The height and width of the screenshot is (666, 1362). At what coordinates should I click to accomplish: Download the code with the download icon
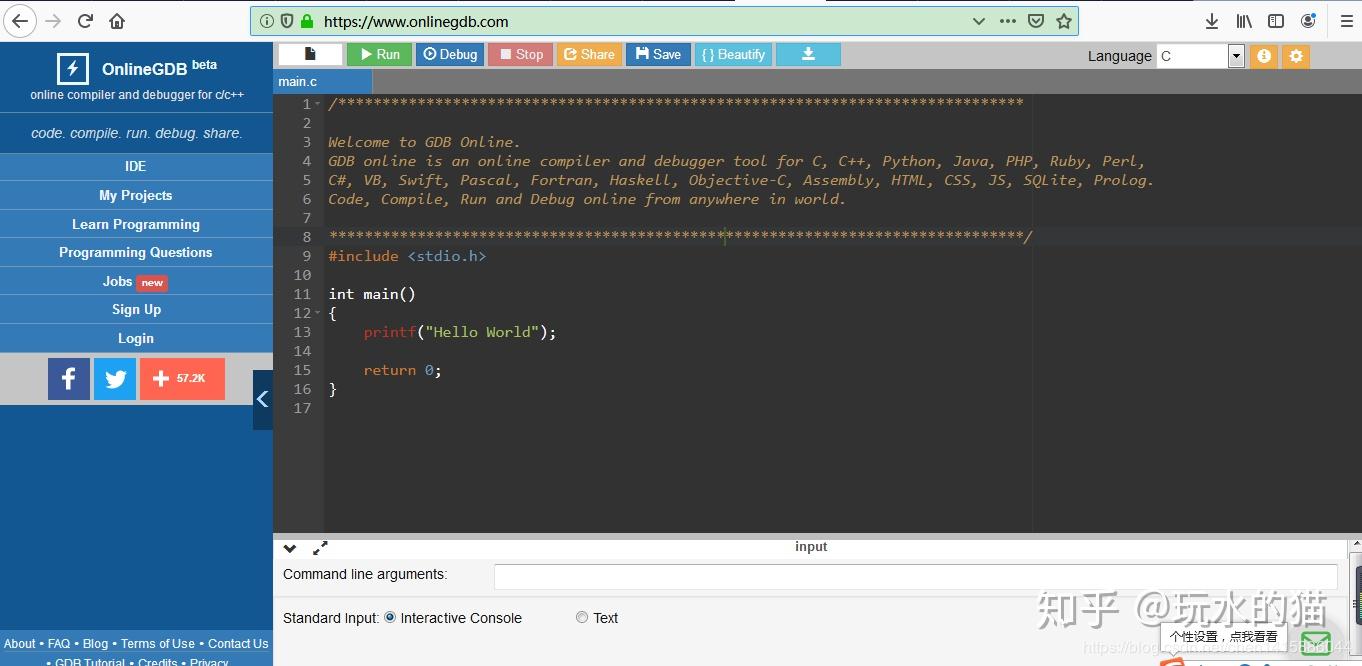click(x=808, y=55)
